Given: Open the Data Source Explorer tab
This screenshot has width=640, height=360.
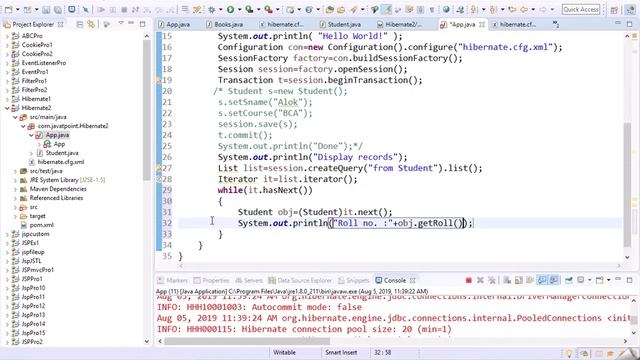Looking at the screenshot, I should coord(300,280).
